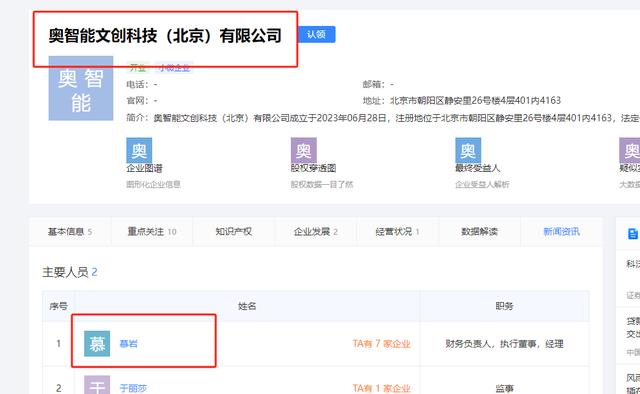
Task: Switch to the 数据解读 tab
Action: pos(479,232)
